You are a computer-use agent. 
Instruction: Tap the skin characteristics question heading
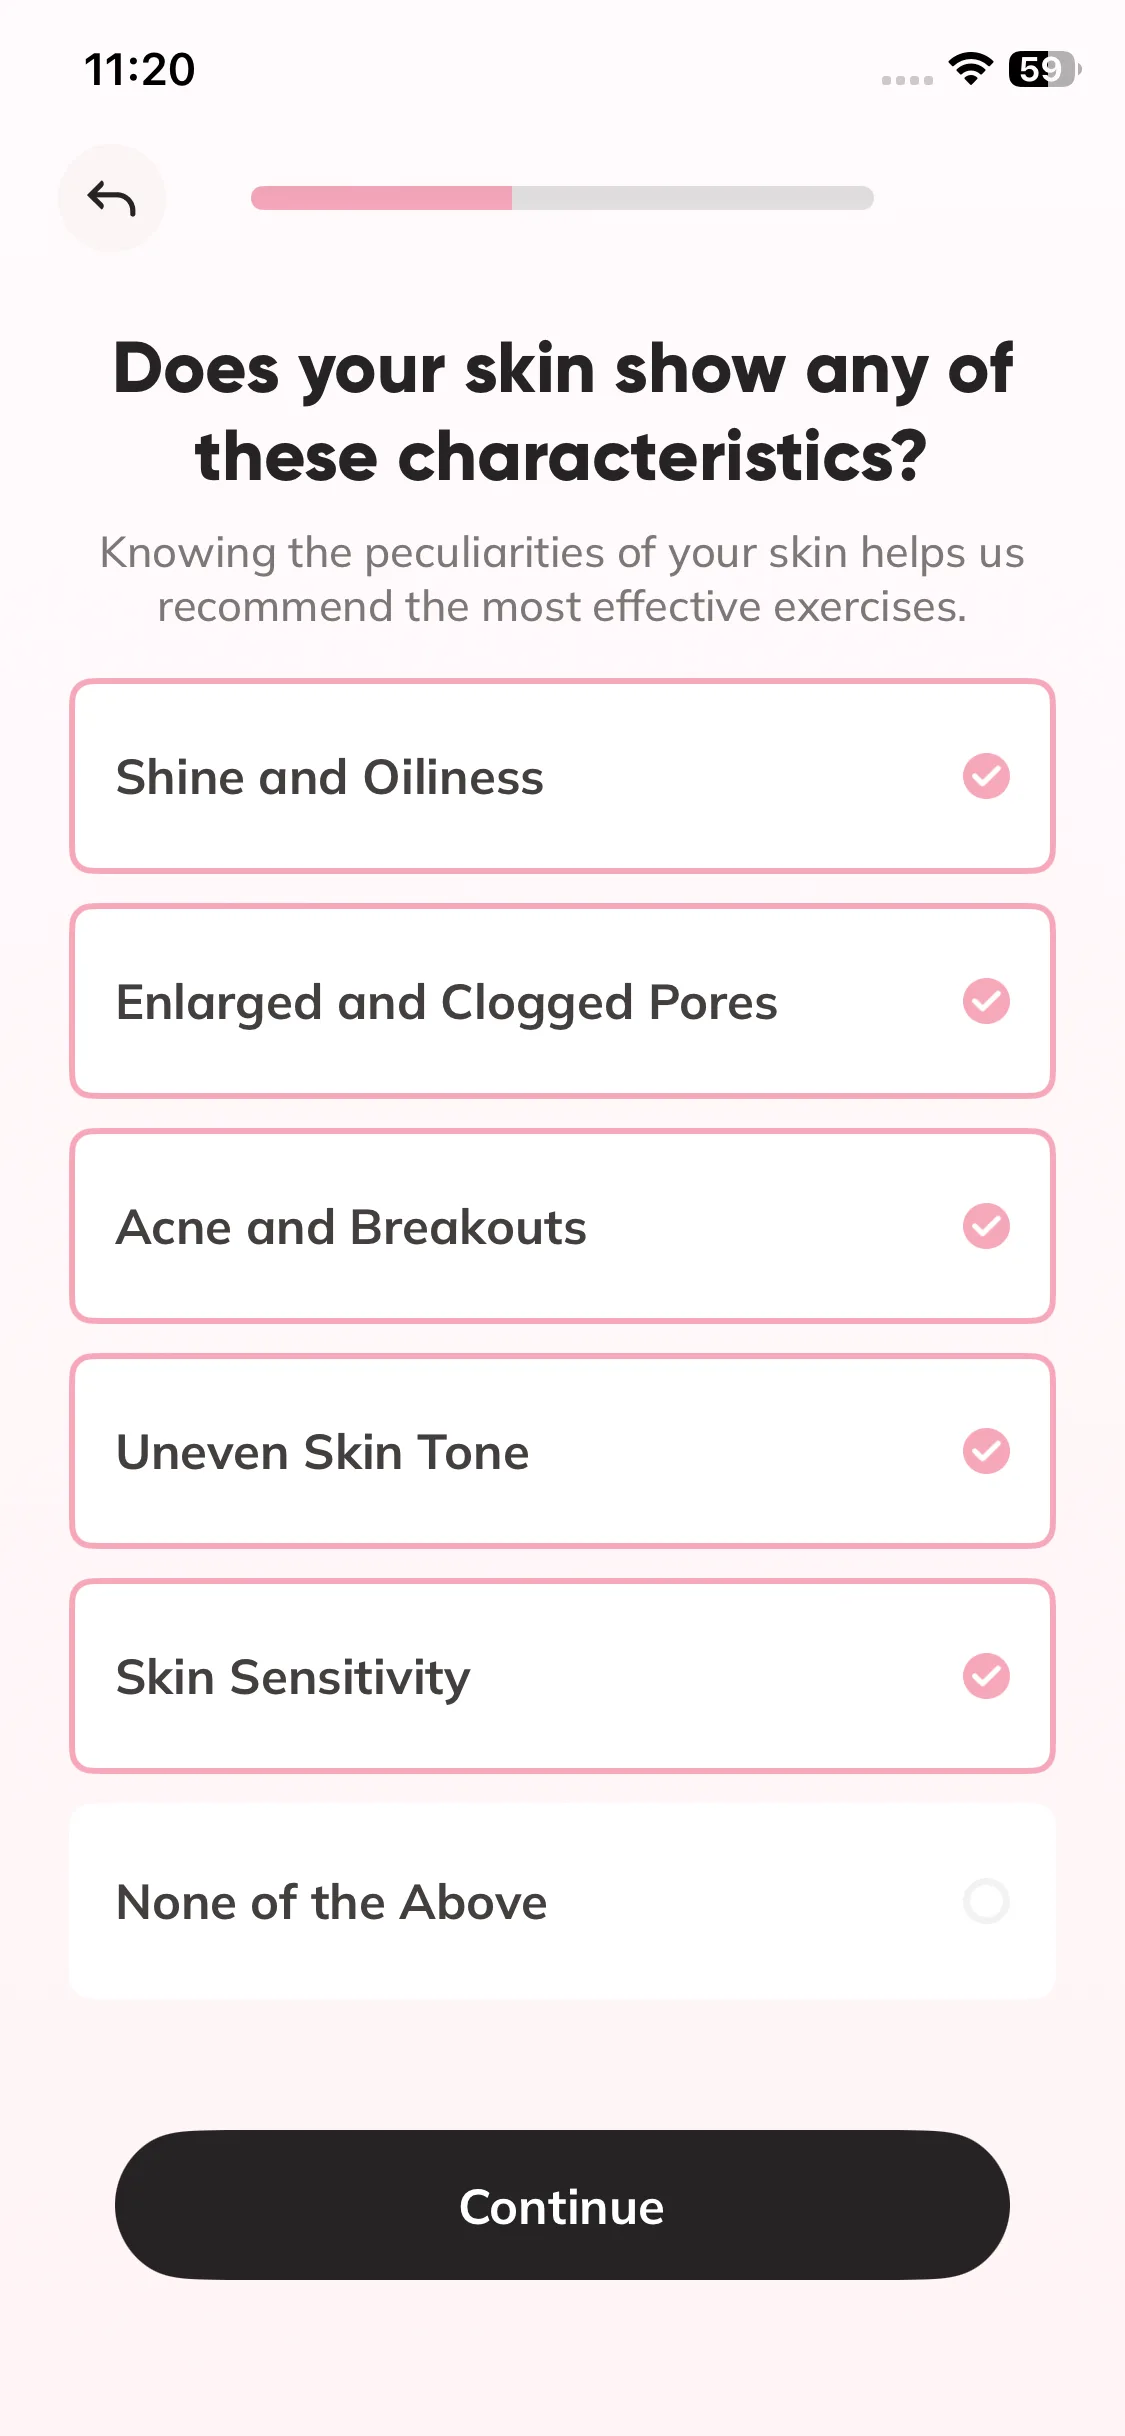[562, 412]
